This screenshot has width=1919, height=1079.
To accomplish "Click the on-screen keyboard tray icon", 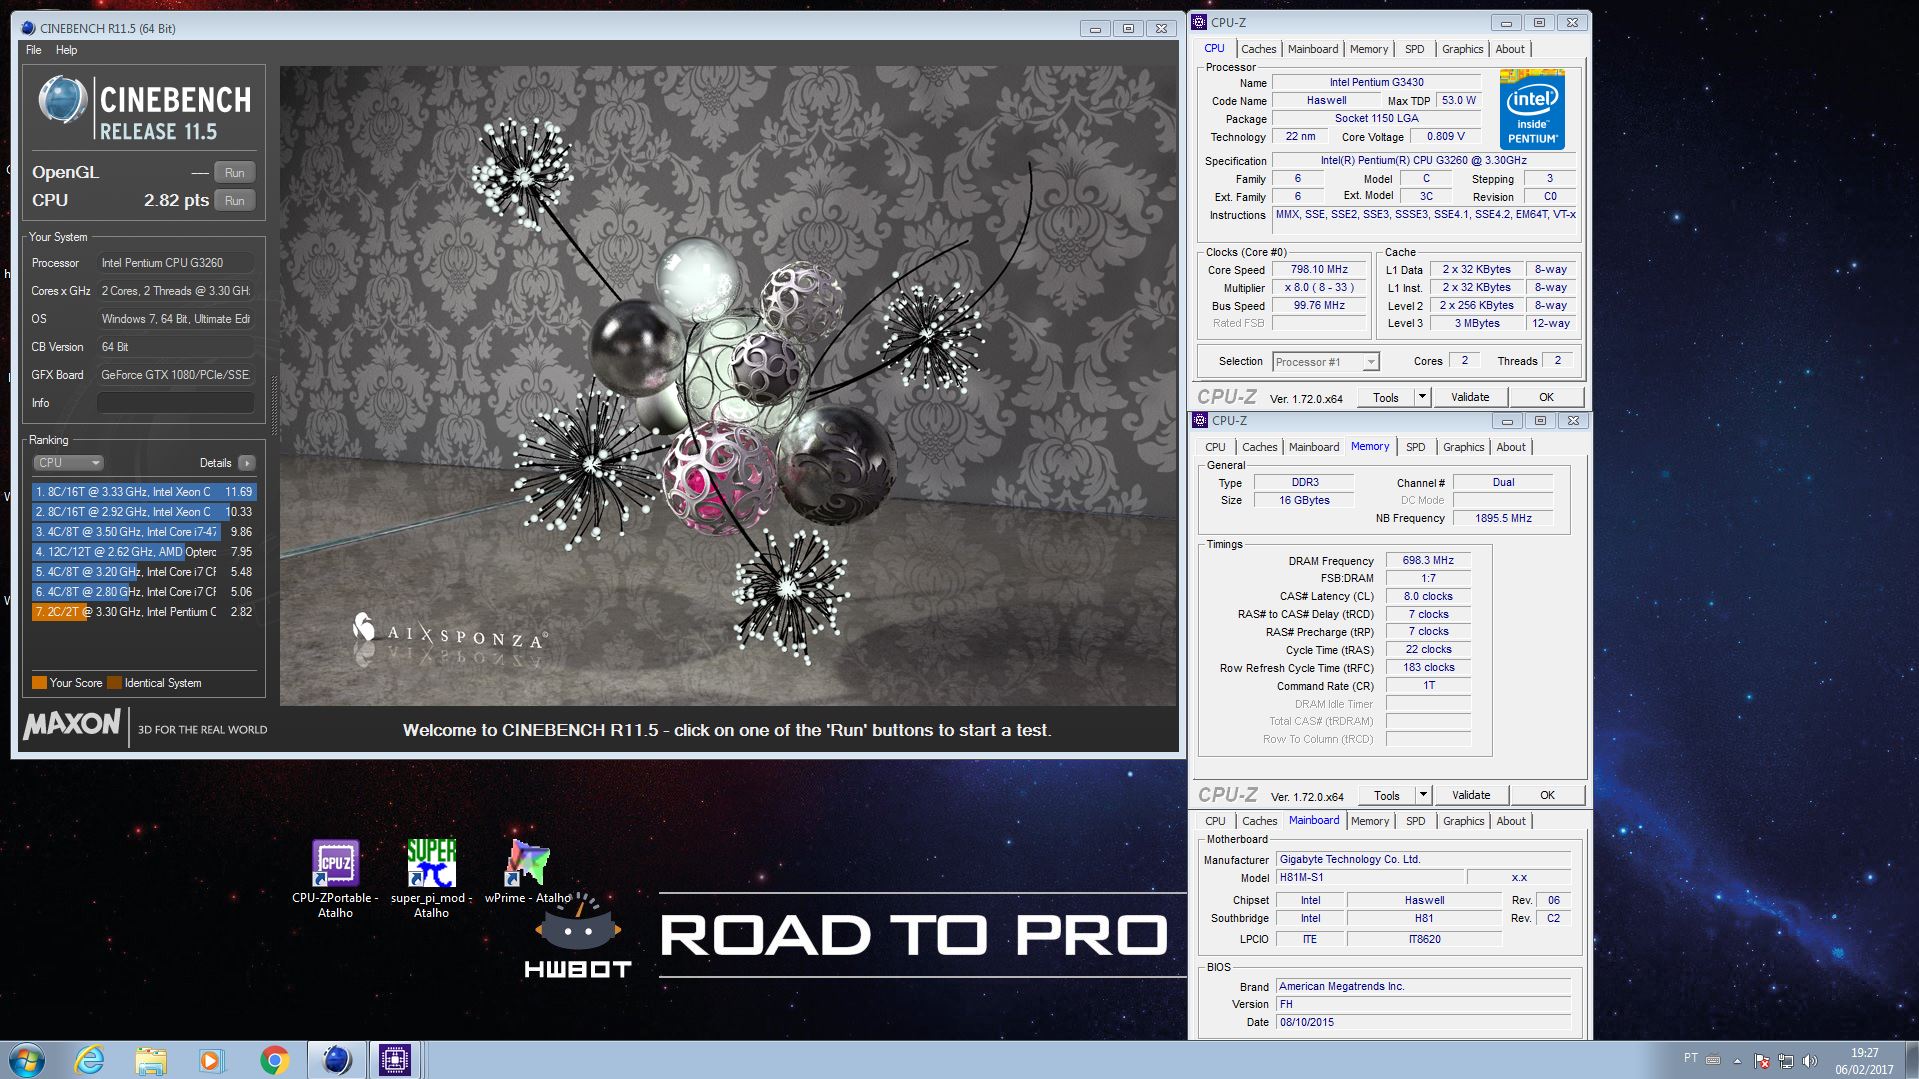I will point(1713,1060).
